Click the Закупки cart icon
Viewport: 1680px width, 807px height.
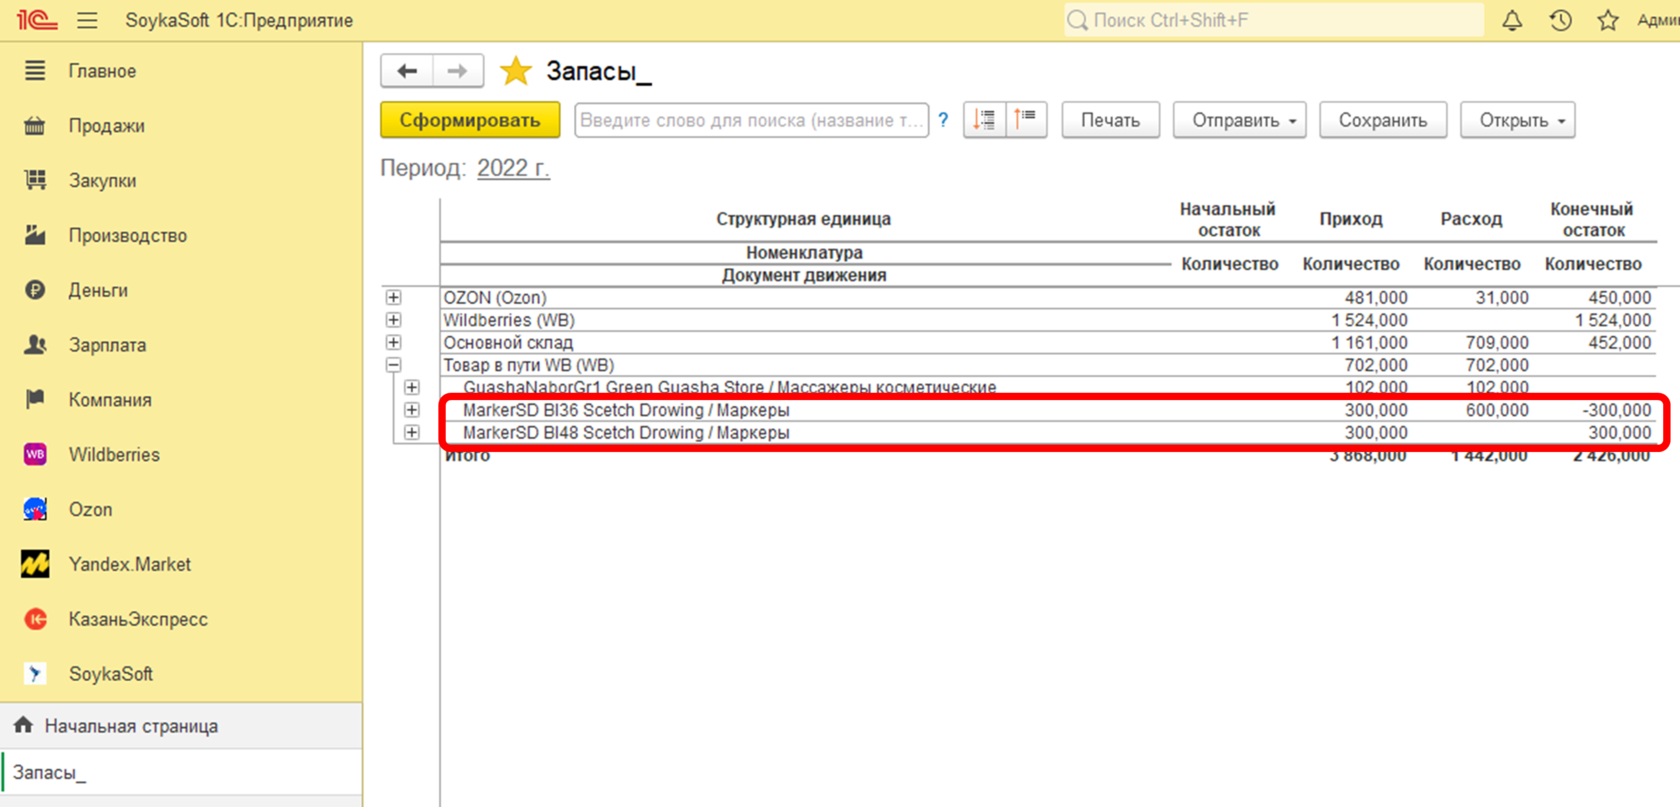tap(35, 180)
